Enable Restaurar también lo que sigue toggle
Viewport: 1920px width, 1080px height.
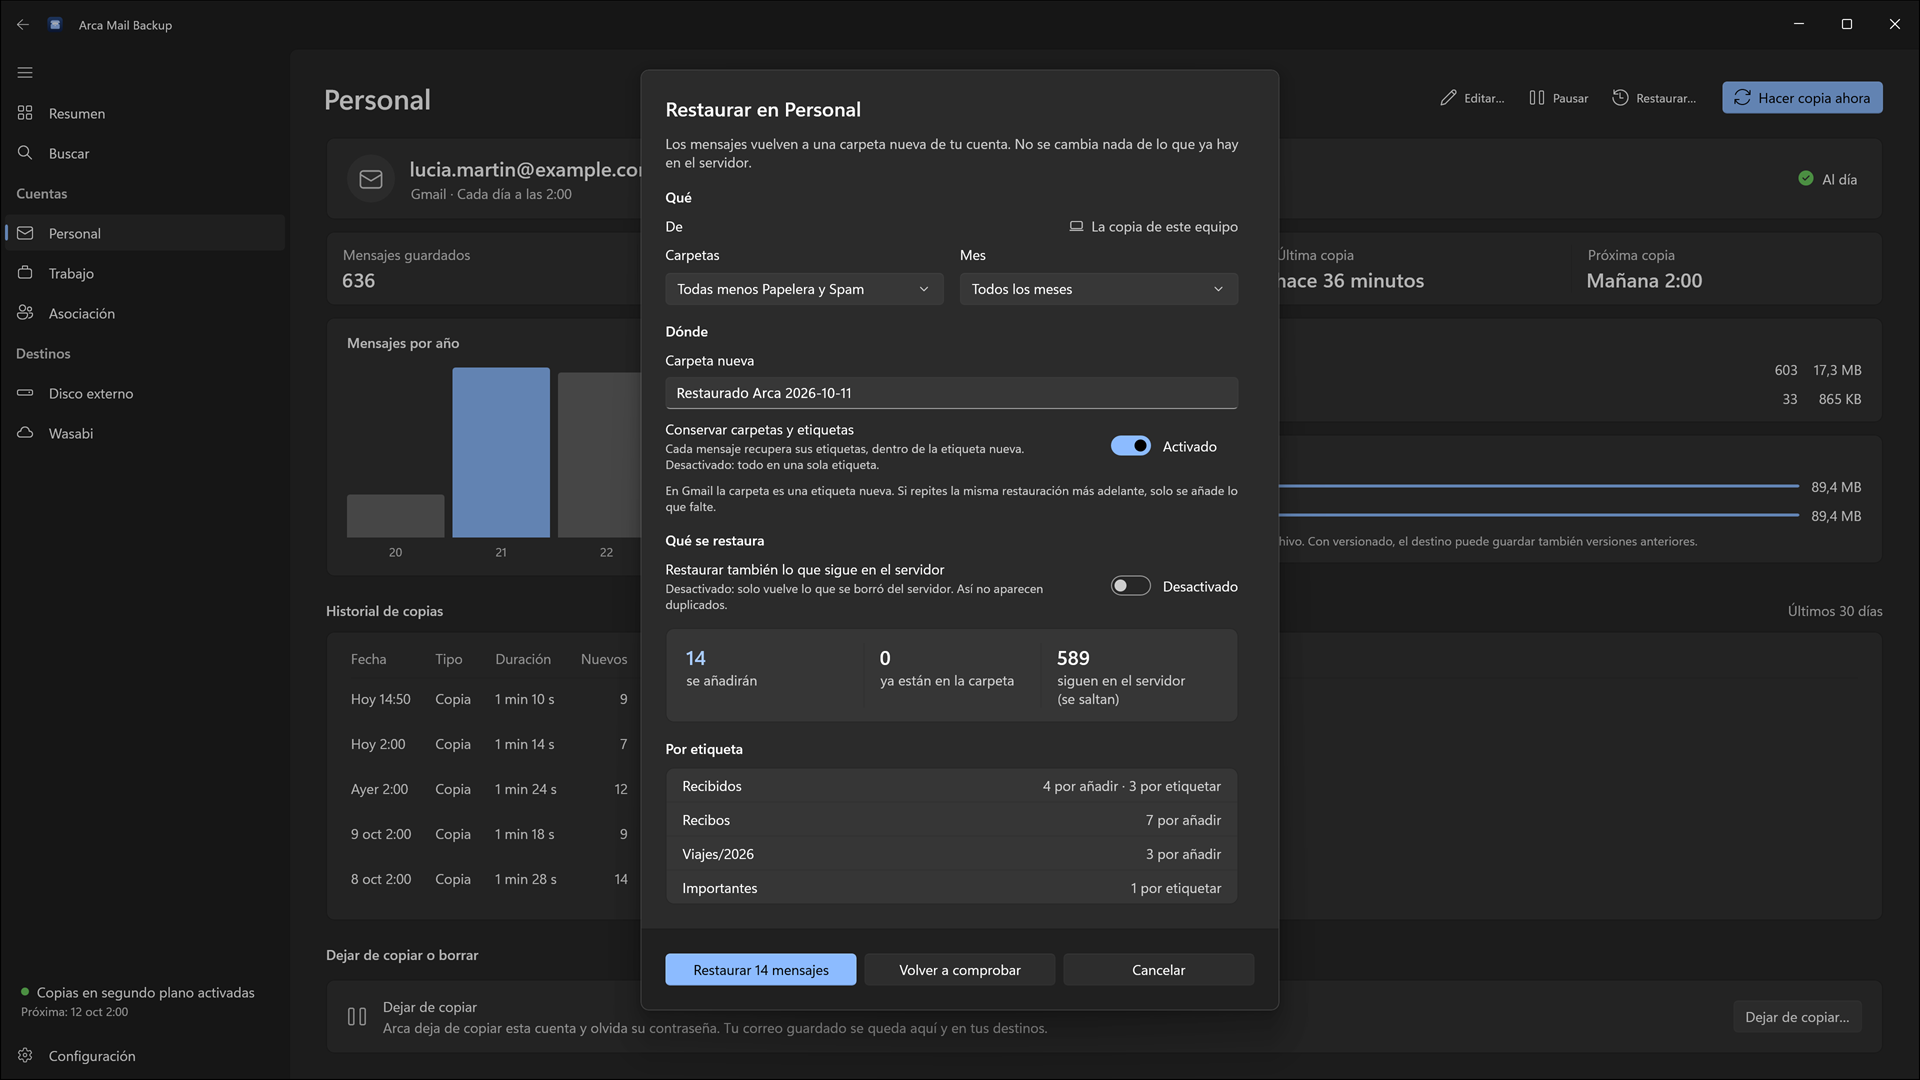pyautogui.click(x=1130, y=586)
